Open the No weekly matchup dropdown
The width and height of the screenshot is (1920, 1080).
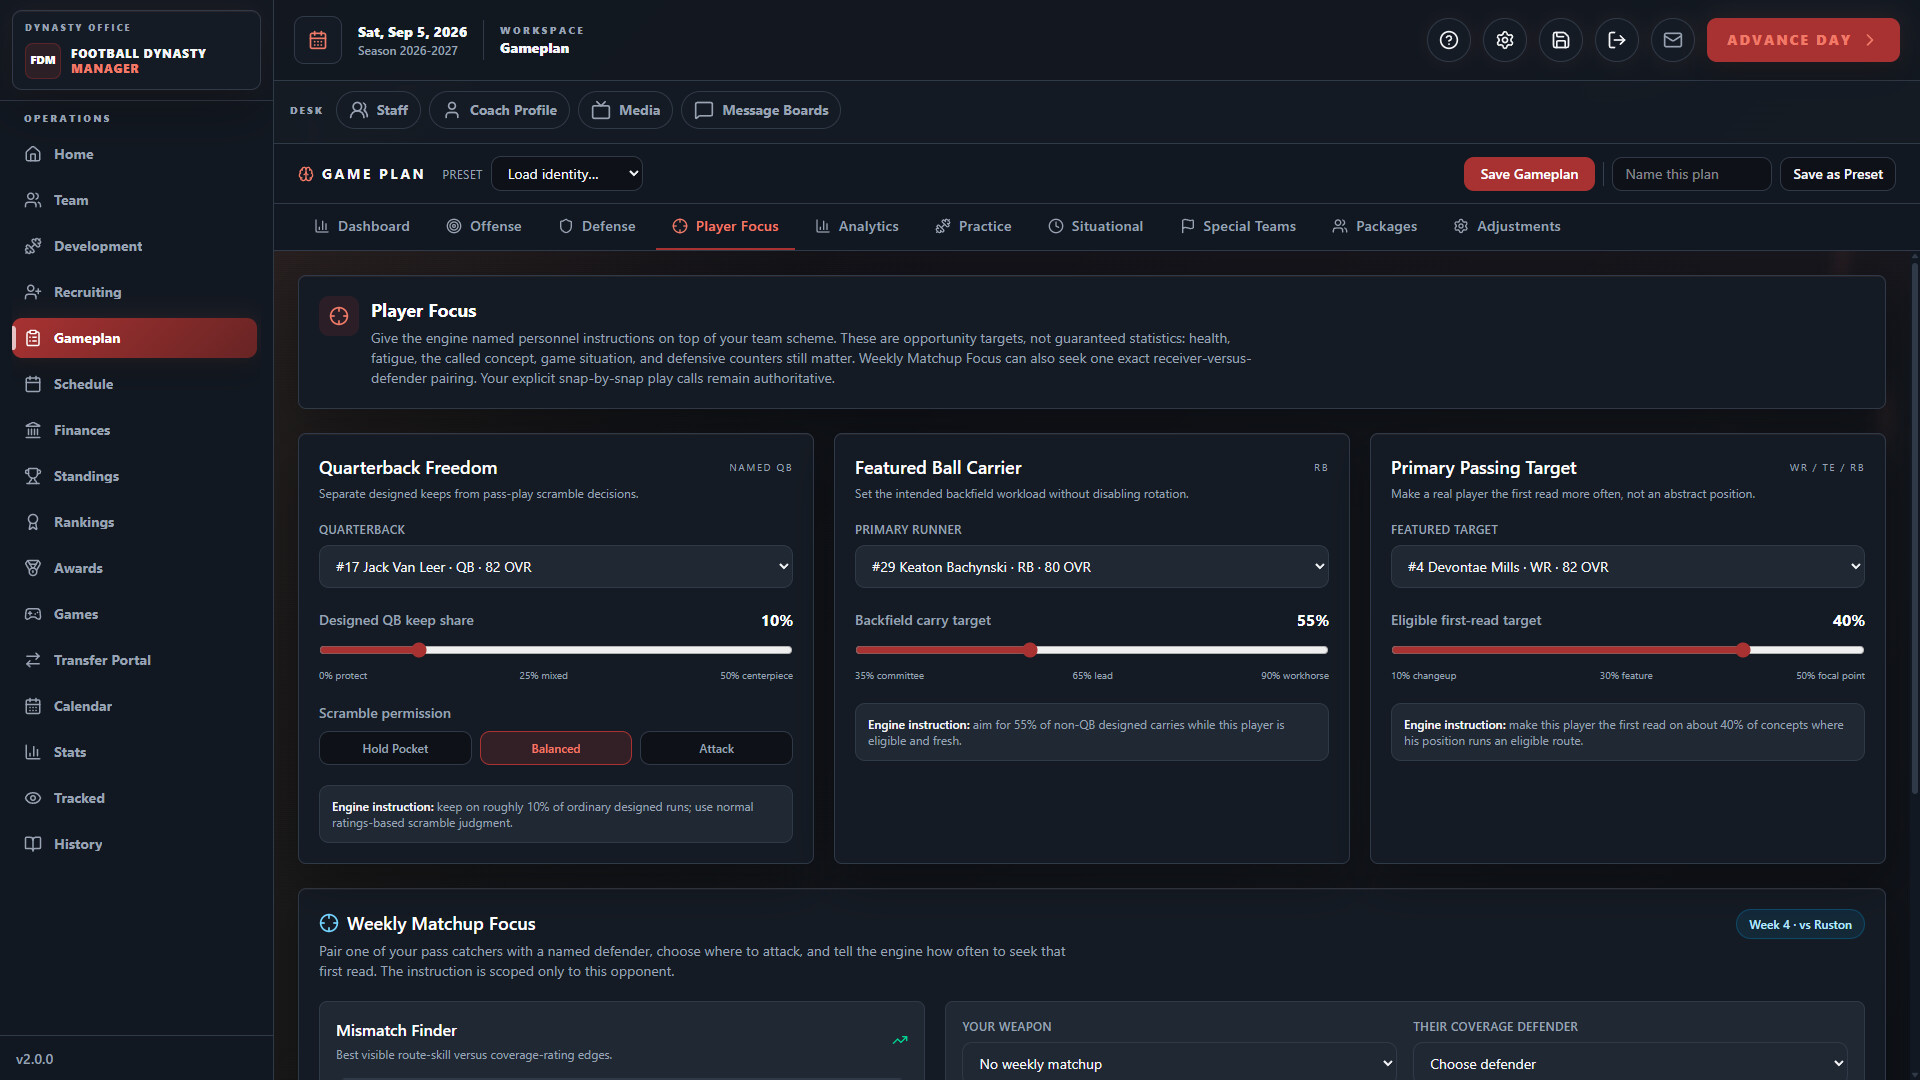click(x=1180, y=1063)
